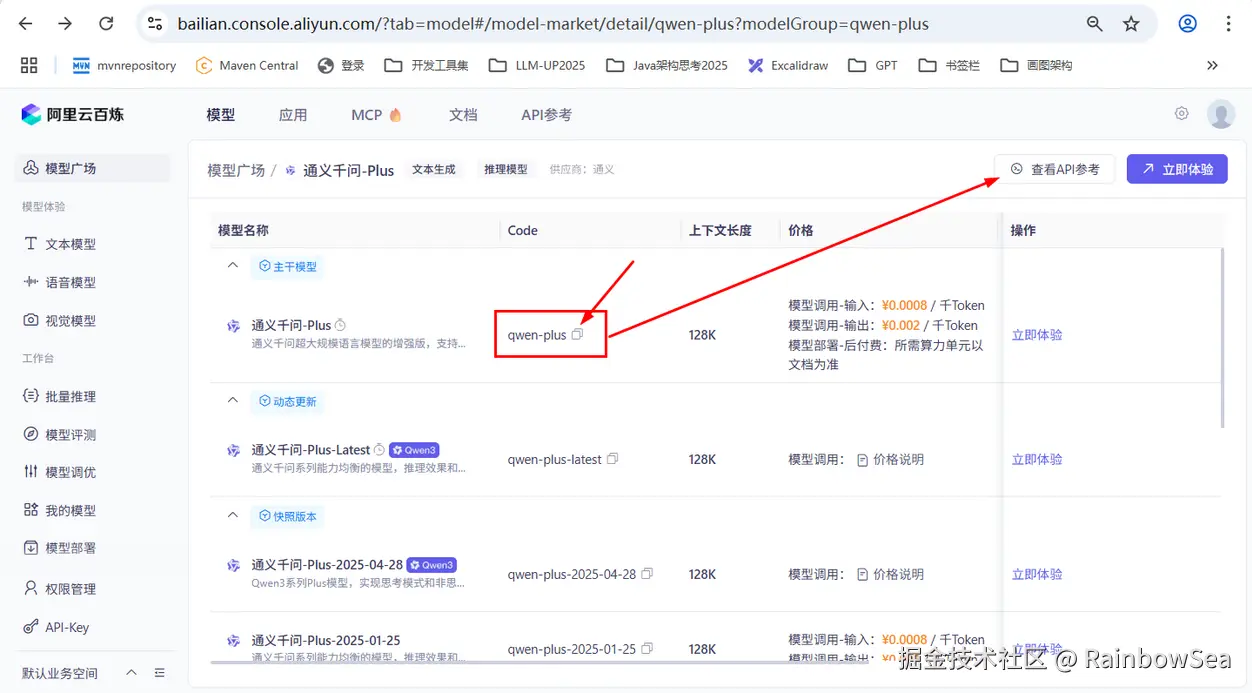The width and height of the screenshot is (1252, 693).
Task: Collapse the 主干模型 group
Action: (x=233, y=266)
